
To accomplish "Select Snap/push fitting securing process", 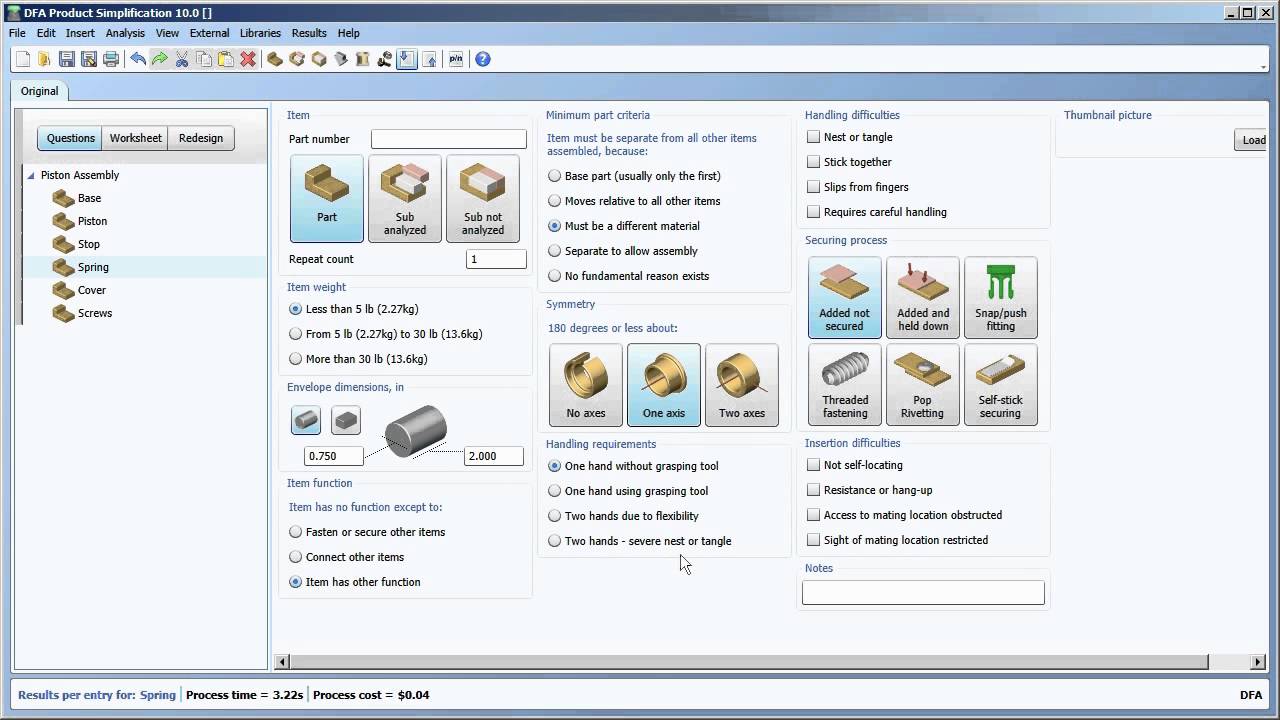I will pos(1001,298).
